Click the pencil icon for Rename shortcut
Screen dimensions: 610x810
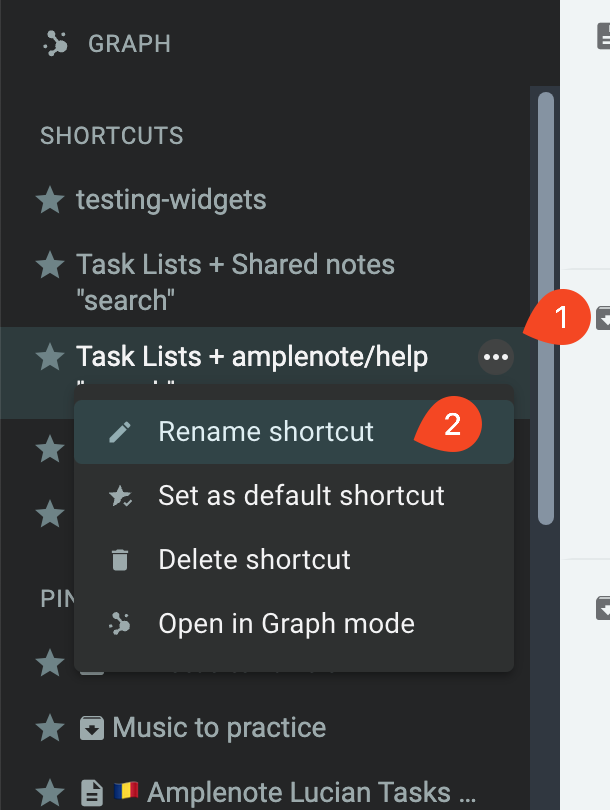(120, 432)
